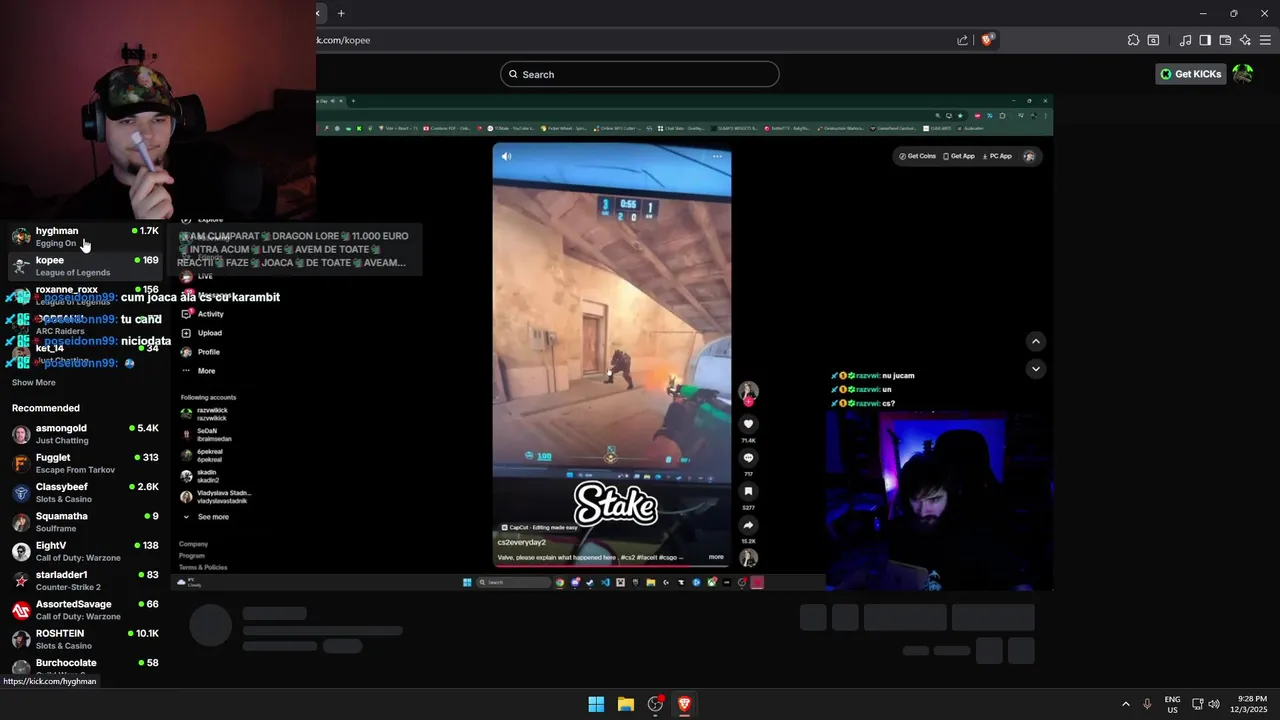
Task: Click the share page icon in address bar
Action: point(962,40)
